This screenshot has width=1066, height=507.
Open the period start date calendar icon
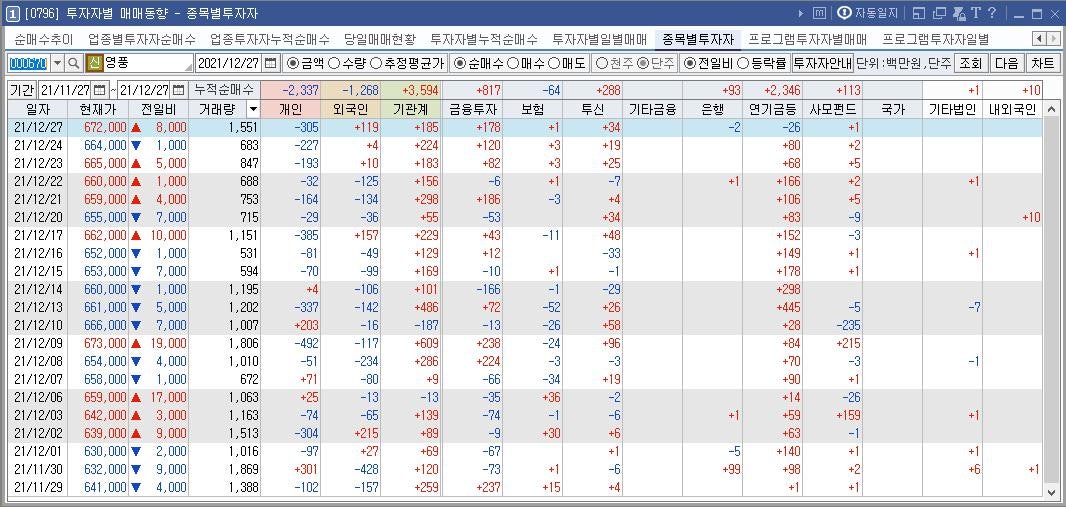99,90
